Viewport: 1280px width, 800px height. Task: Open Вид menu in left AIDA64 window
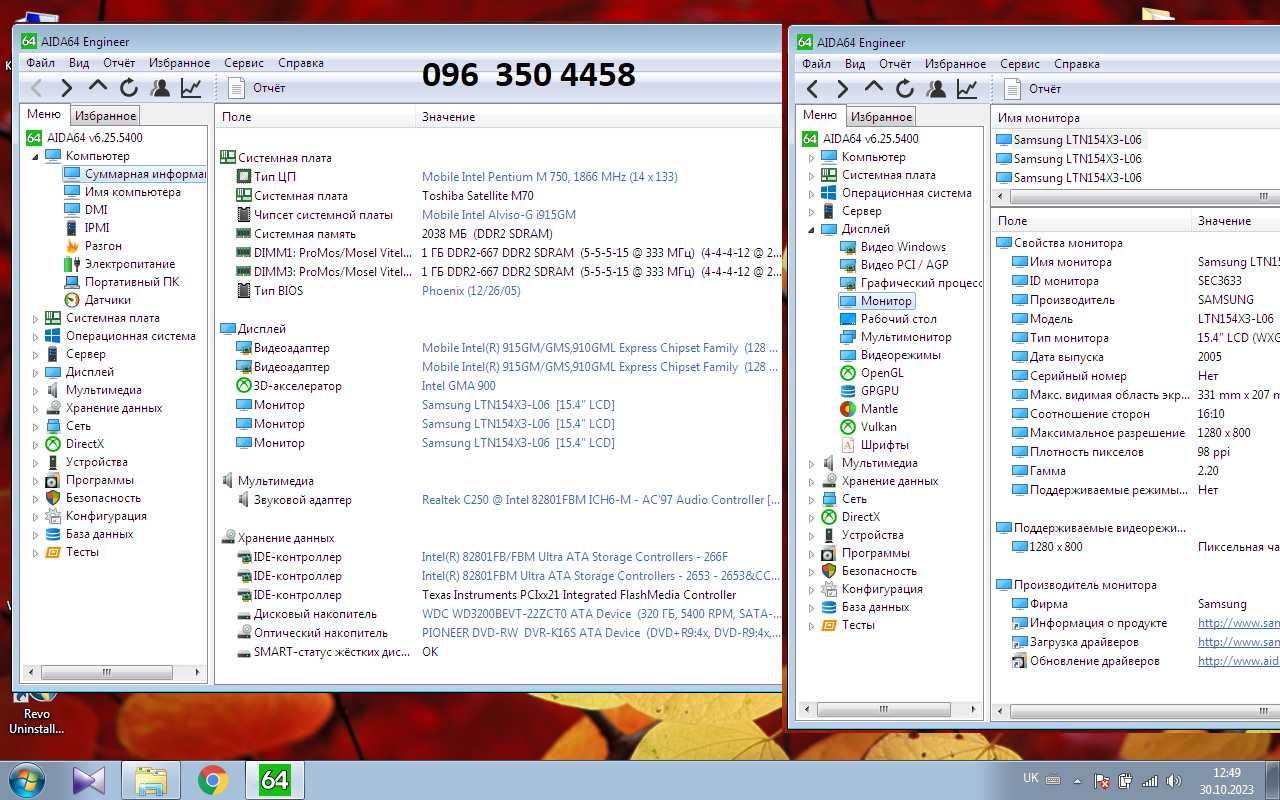click(79, 63)
